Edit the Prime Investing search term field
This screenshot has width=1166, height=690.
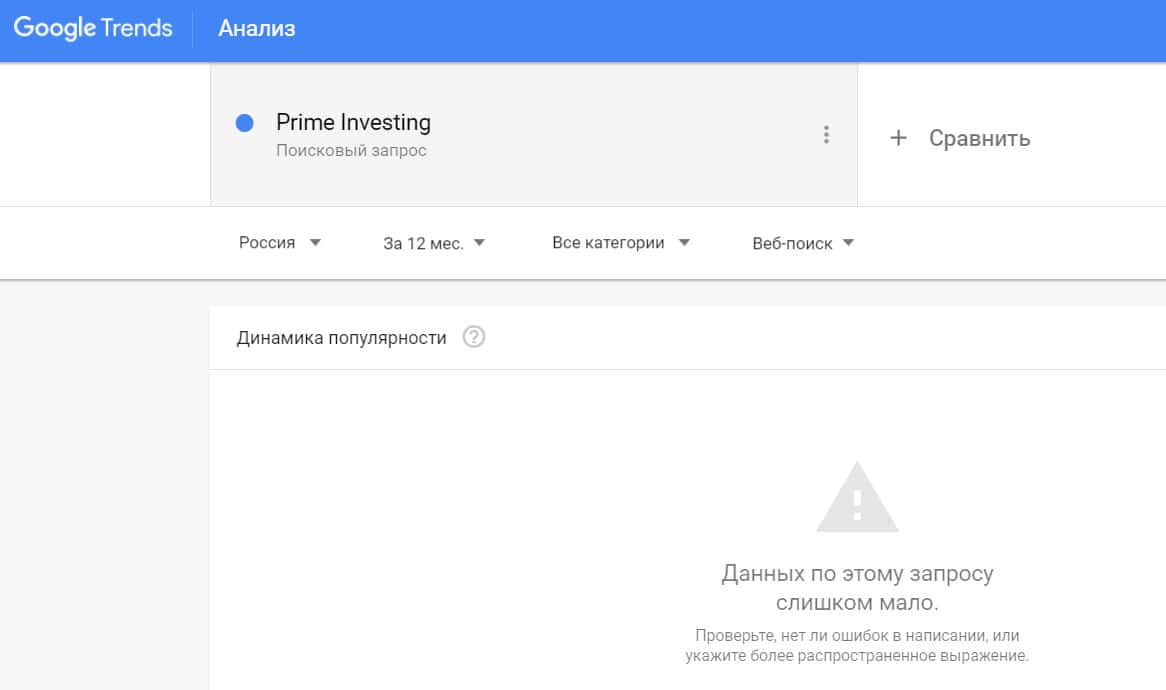[353, 123]
